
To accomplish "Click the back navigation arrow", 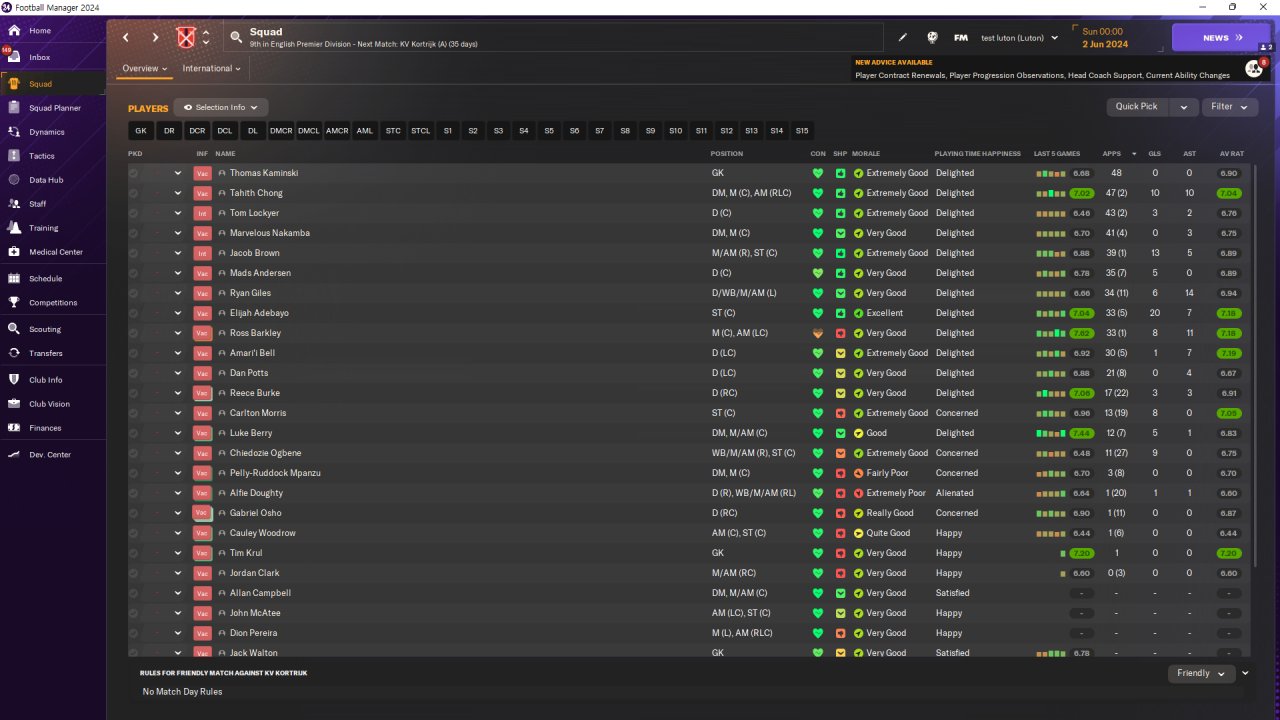I will (126, 38).
